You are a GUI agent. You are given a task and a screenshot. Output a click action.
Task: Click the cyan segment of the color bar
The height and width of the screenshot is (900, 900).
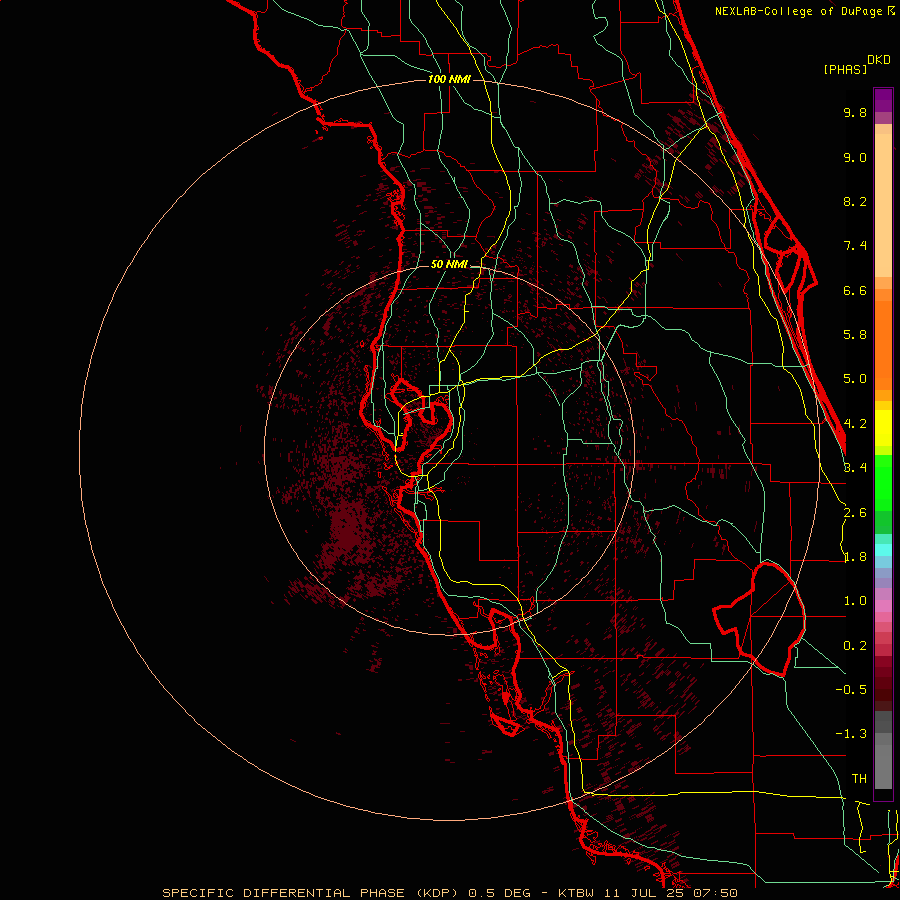(883, 549)
